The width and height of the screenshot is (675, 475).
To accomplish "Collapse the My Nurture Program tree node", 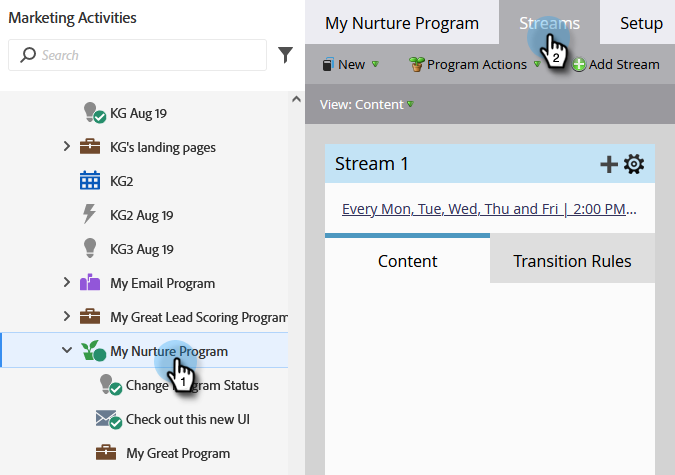I will point(67,351).
